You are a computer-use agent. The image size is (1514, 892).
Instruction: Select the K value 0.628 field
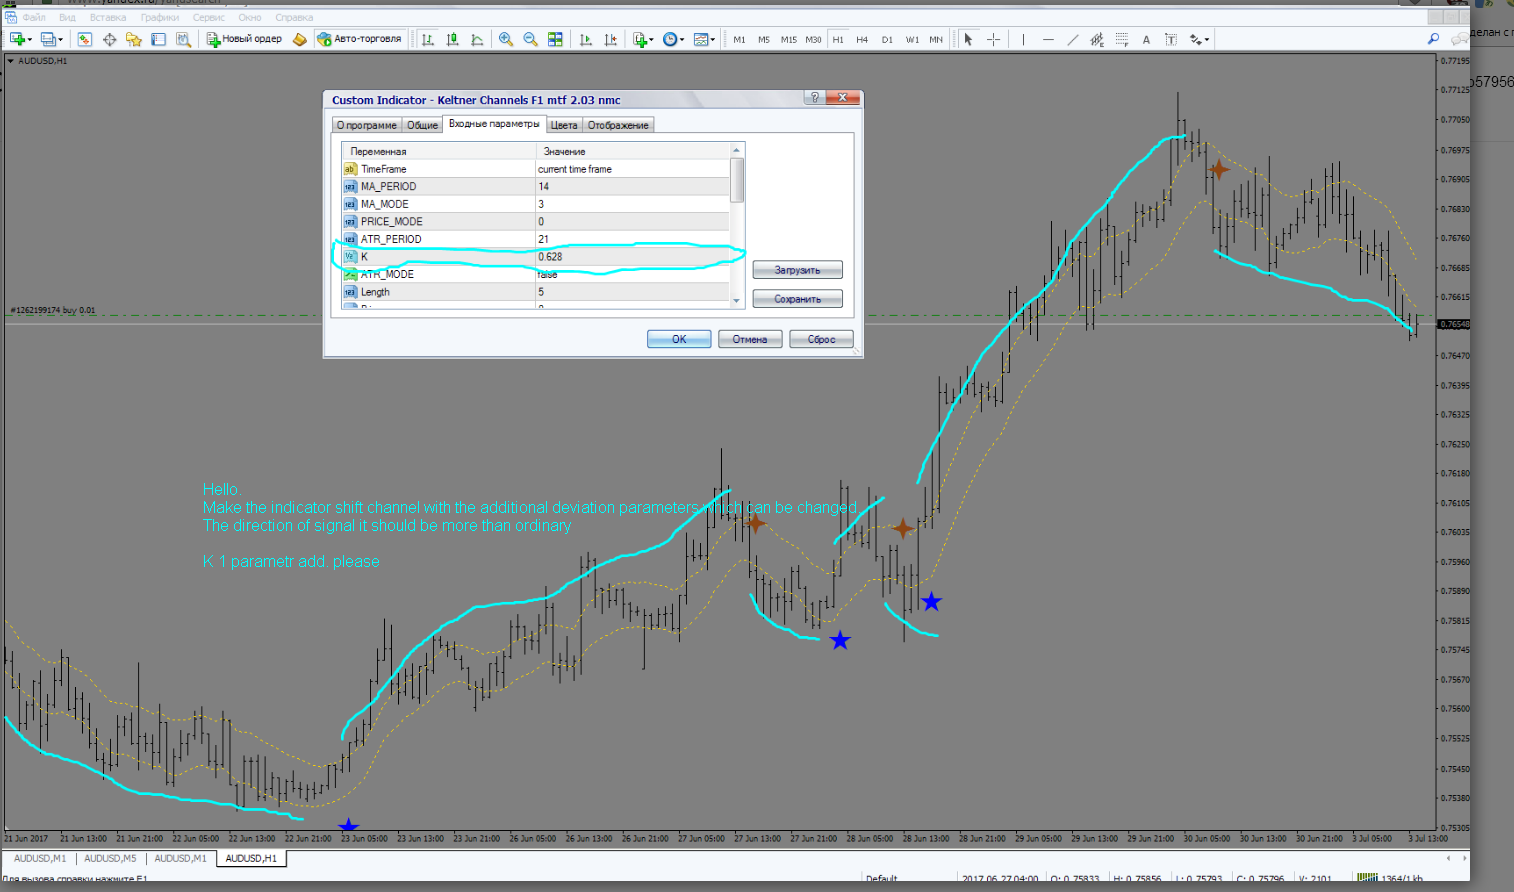point(633,257)
